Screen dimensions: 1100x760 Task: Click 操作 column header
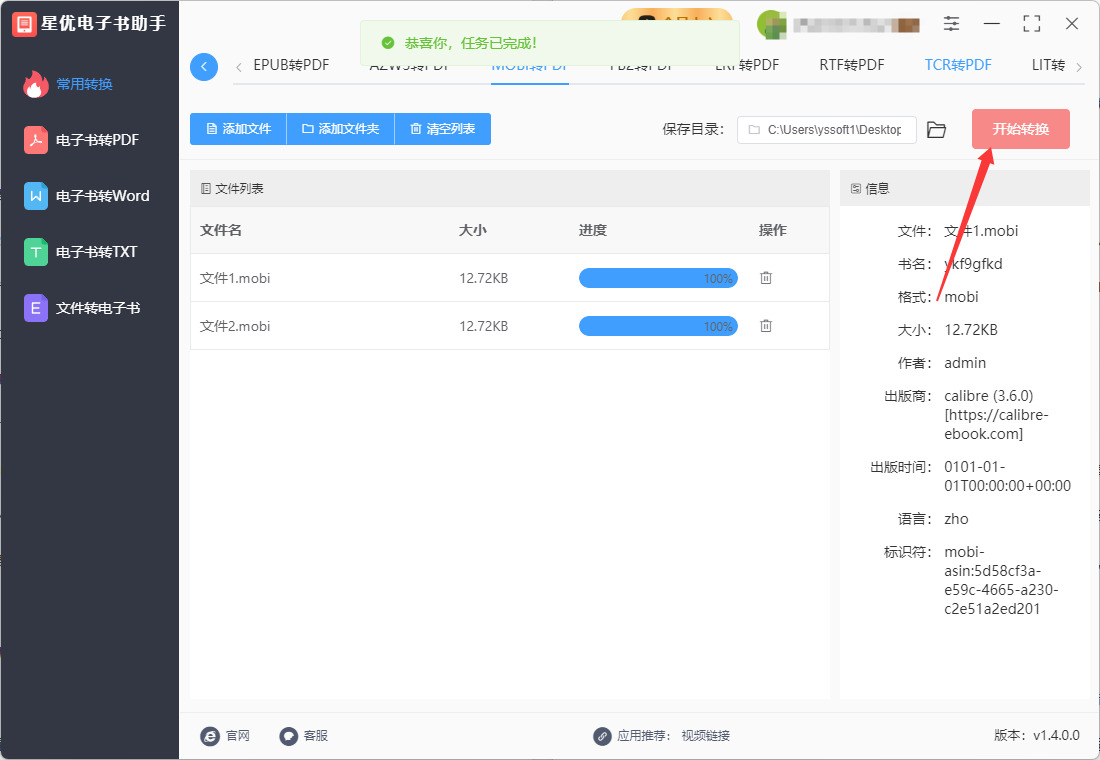click(x=772, y=230)
